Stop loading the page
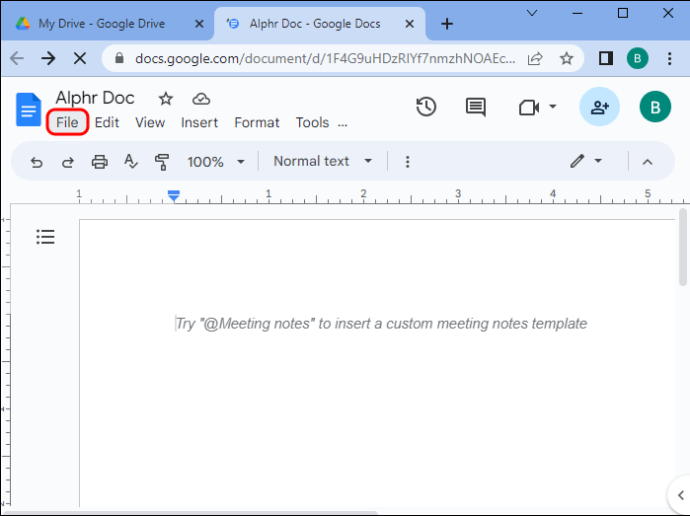 (80, 58)
